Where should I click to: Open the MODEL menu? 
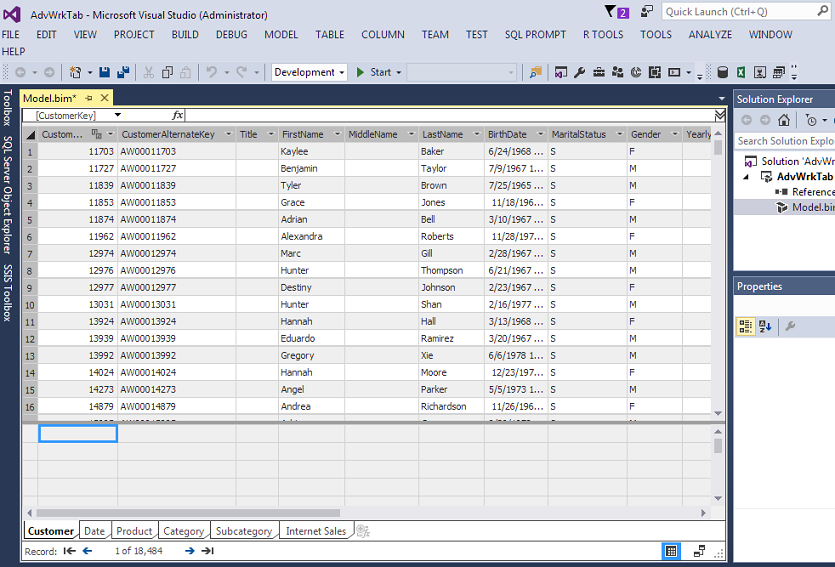[281, 34]
